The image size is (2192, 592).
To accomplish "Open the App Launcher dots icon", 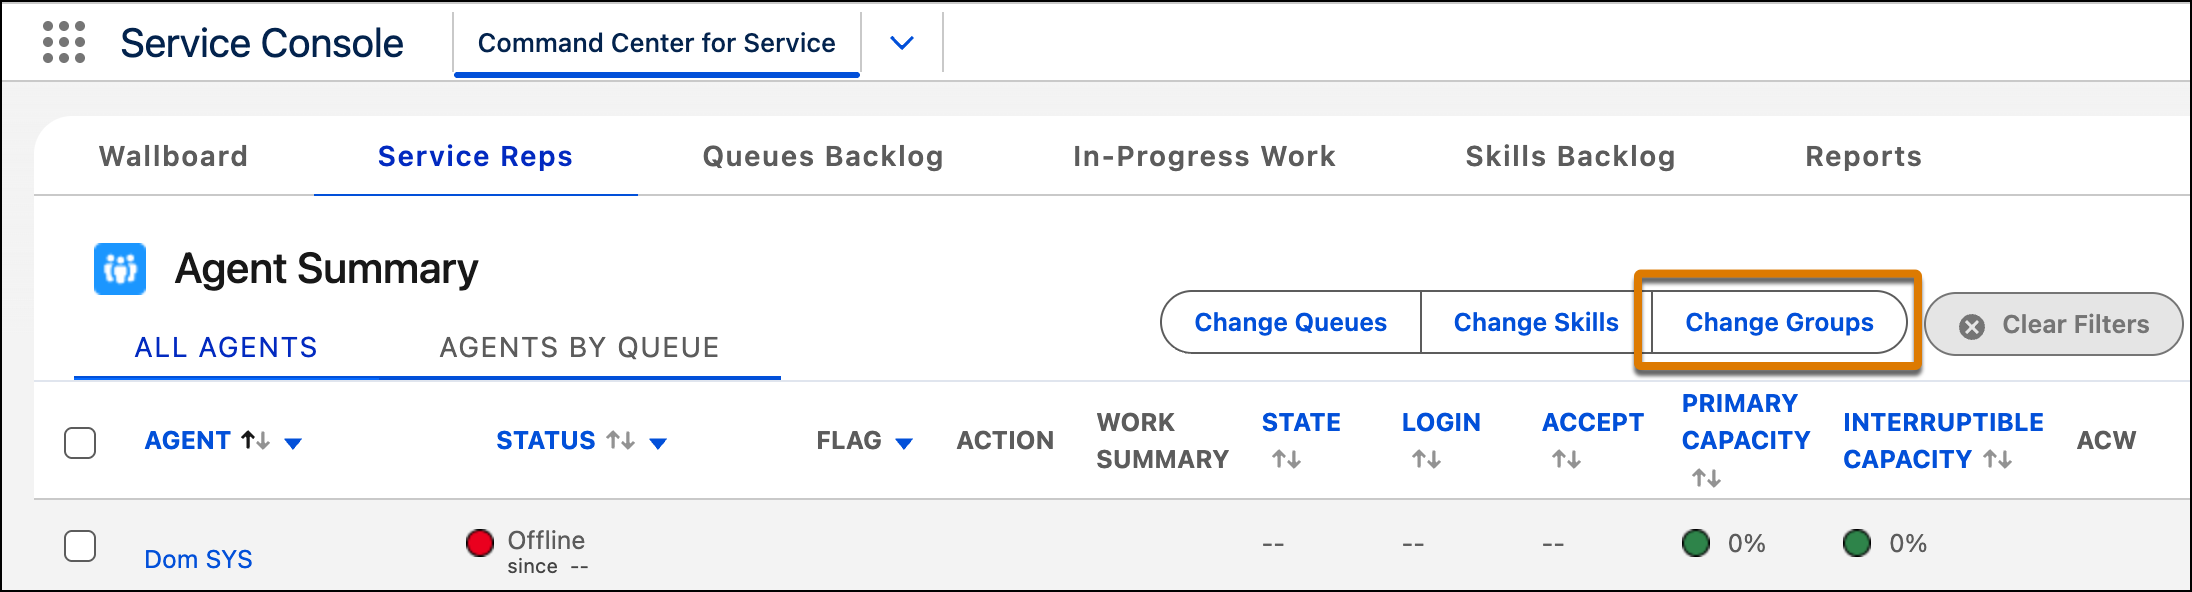I will pos(64,43).
